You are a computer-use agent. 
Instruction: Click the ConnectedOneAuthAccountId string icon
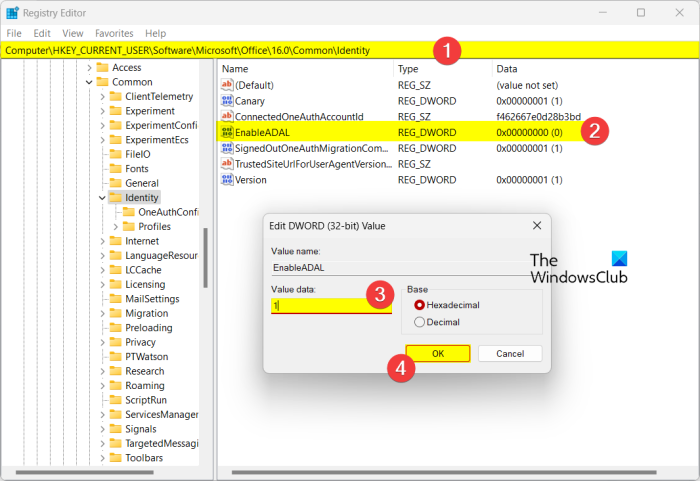tap(227, 117)
